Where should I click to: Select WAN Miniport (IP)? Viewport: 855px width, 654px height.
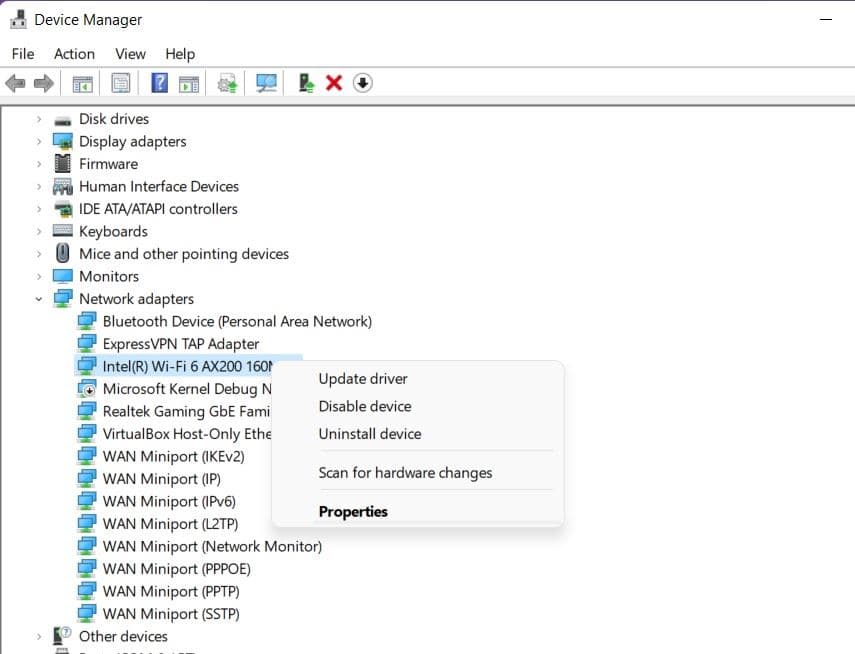pyautogui.click(x=162, y=479)
